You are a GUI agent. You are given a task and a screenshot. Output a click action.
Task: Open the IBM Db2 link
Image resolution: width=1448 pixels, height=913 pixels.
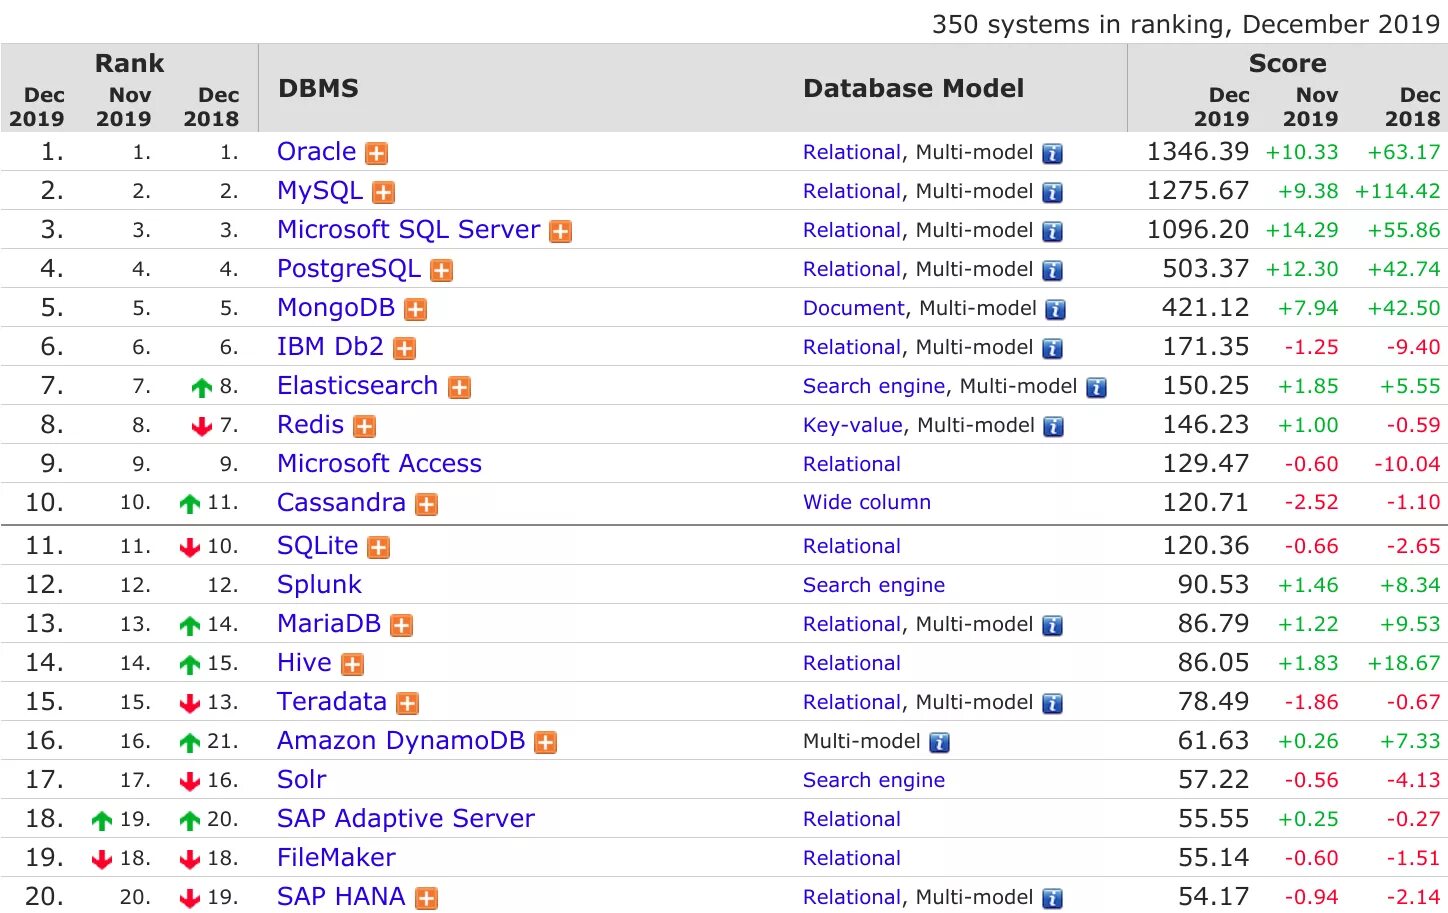pyautogui.click(x=331, y=347)
